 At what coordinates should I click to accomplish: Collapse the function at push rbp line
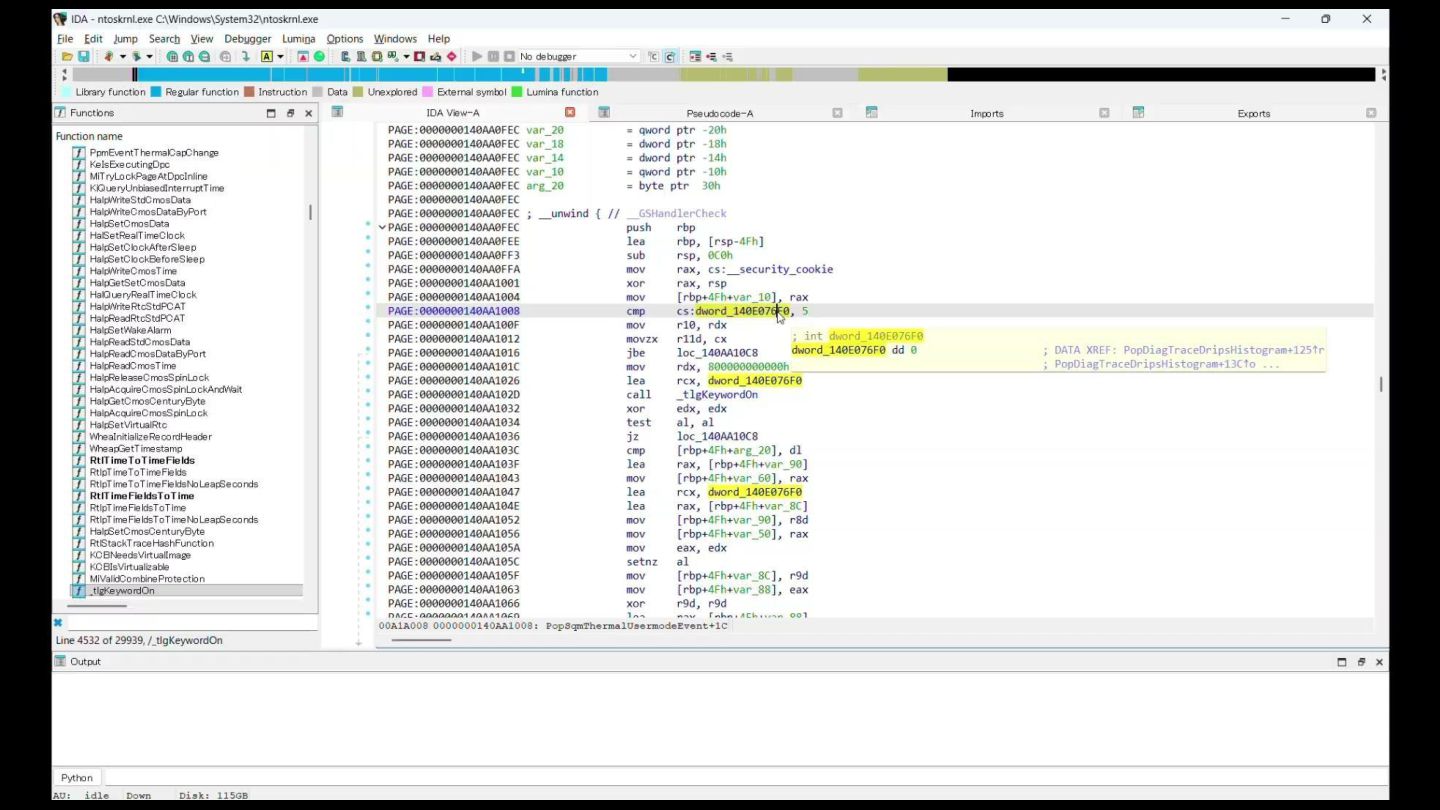382,228
